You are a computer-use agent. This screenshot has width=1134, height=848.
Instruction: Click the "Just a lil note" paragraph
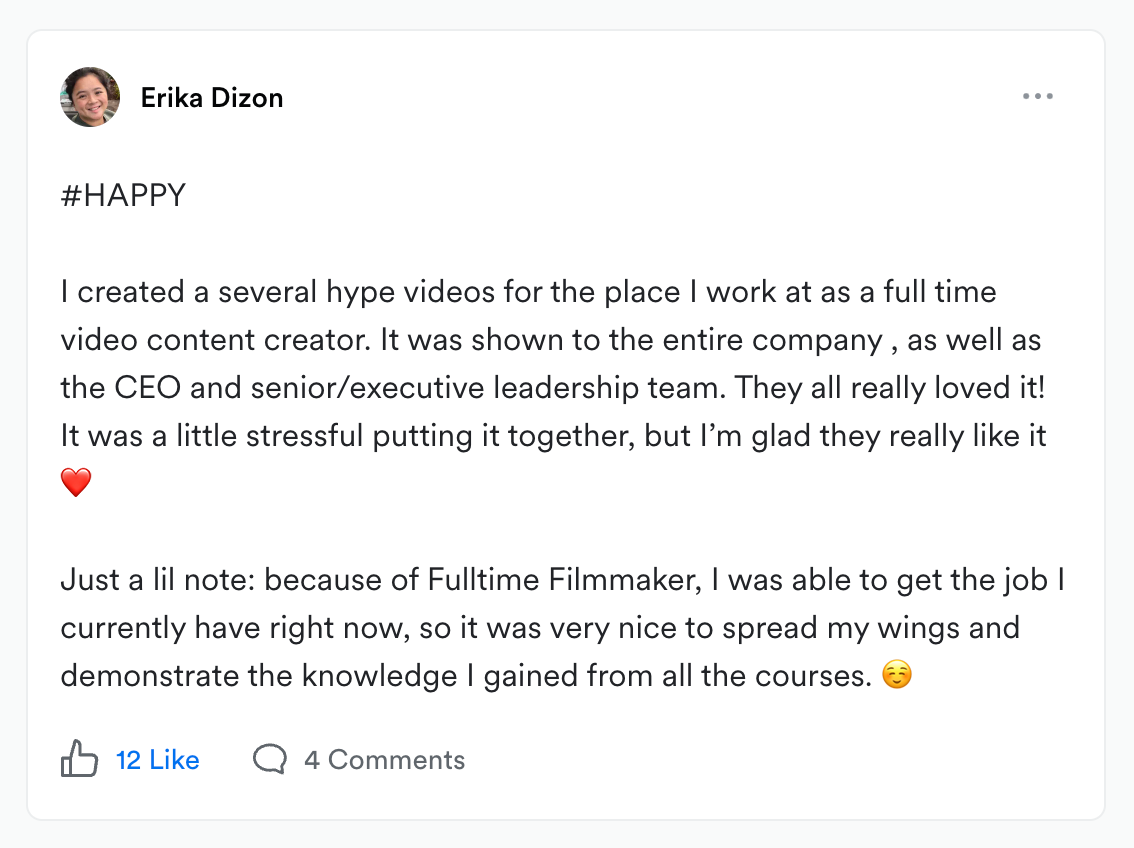click(x=563, y=628)
